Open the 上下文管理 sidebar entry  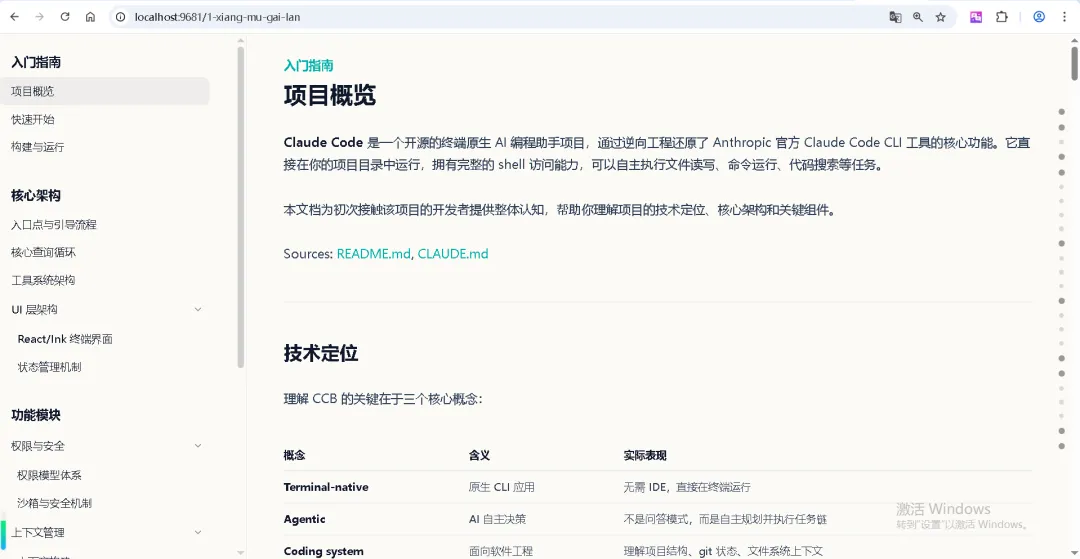[38, 532]
